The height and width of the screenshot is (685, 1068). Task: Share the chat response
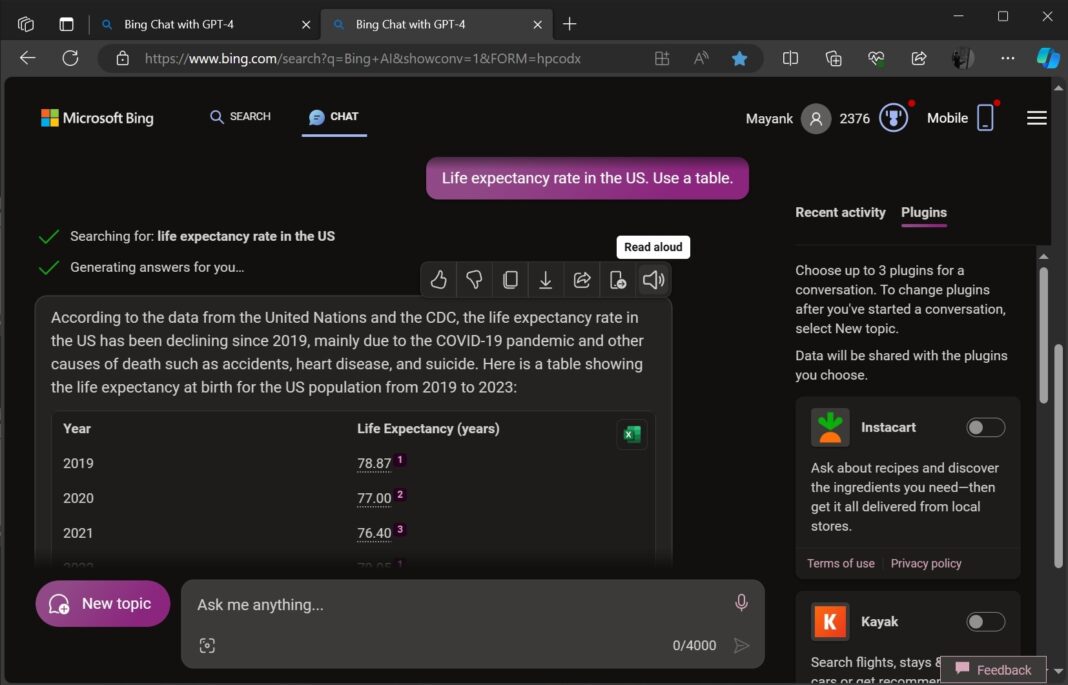pyautogui.click(x=582, y=280)
